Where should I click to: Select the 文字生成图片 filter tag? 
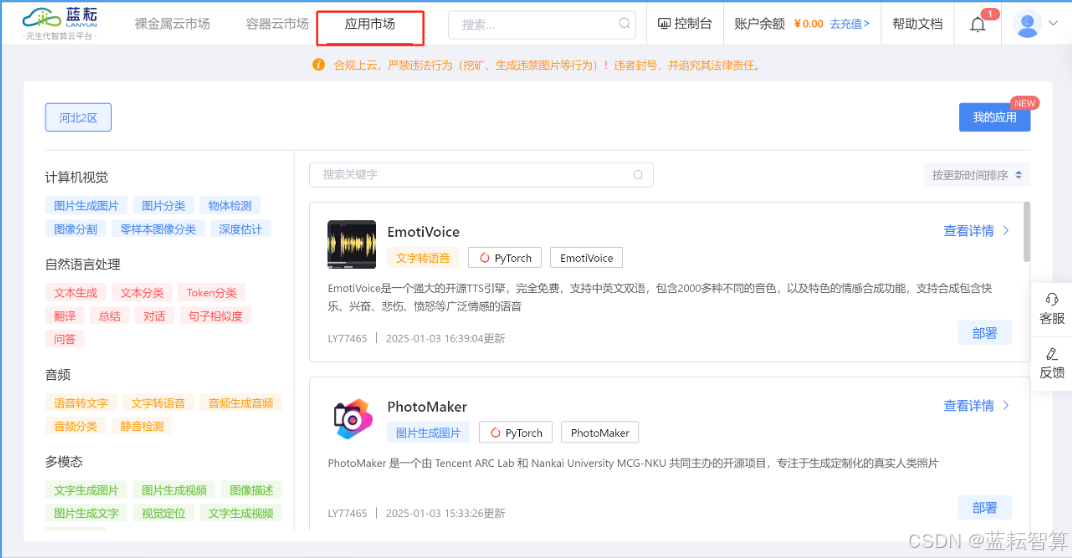pos(86,490)
